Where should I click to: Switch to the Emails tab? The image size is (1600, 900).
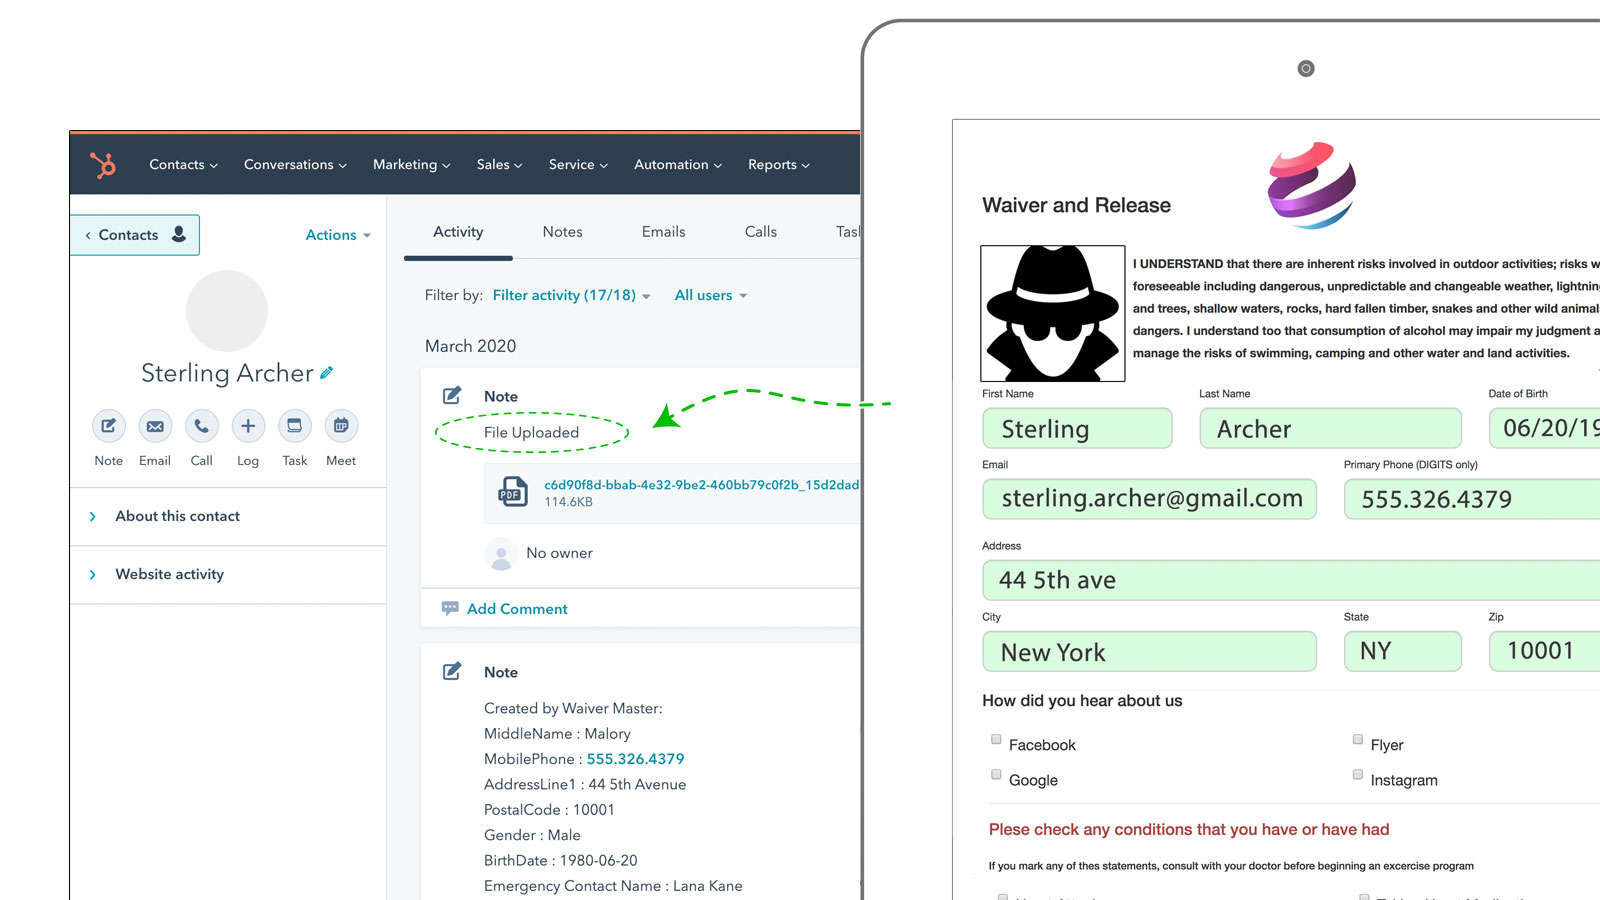coord(663,232)
